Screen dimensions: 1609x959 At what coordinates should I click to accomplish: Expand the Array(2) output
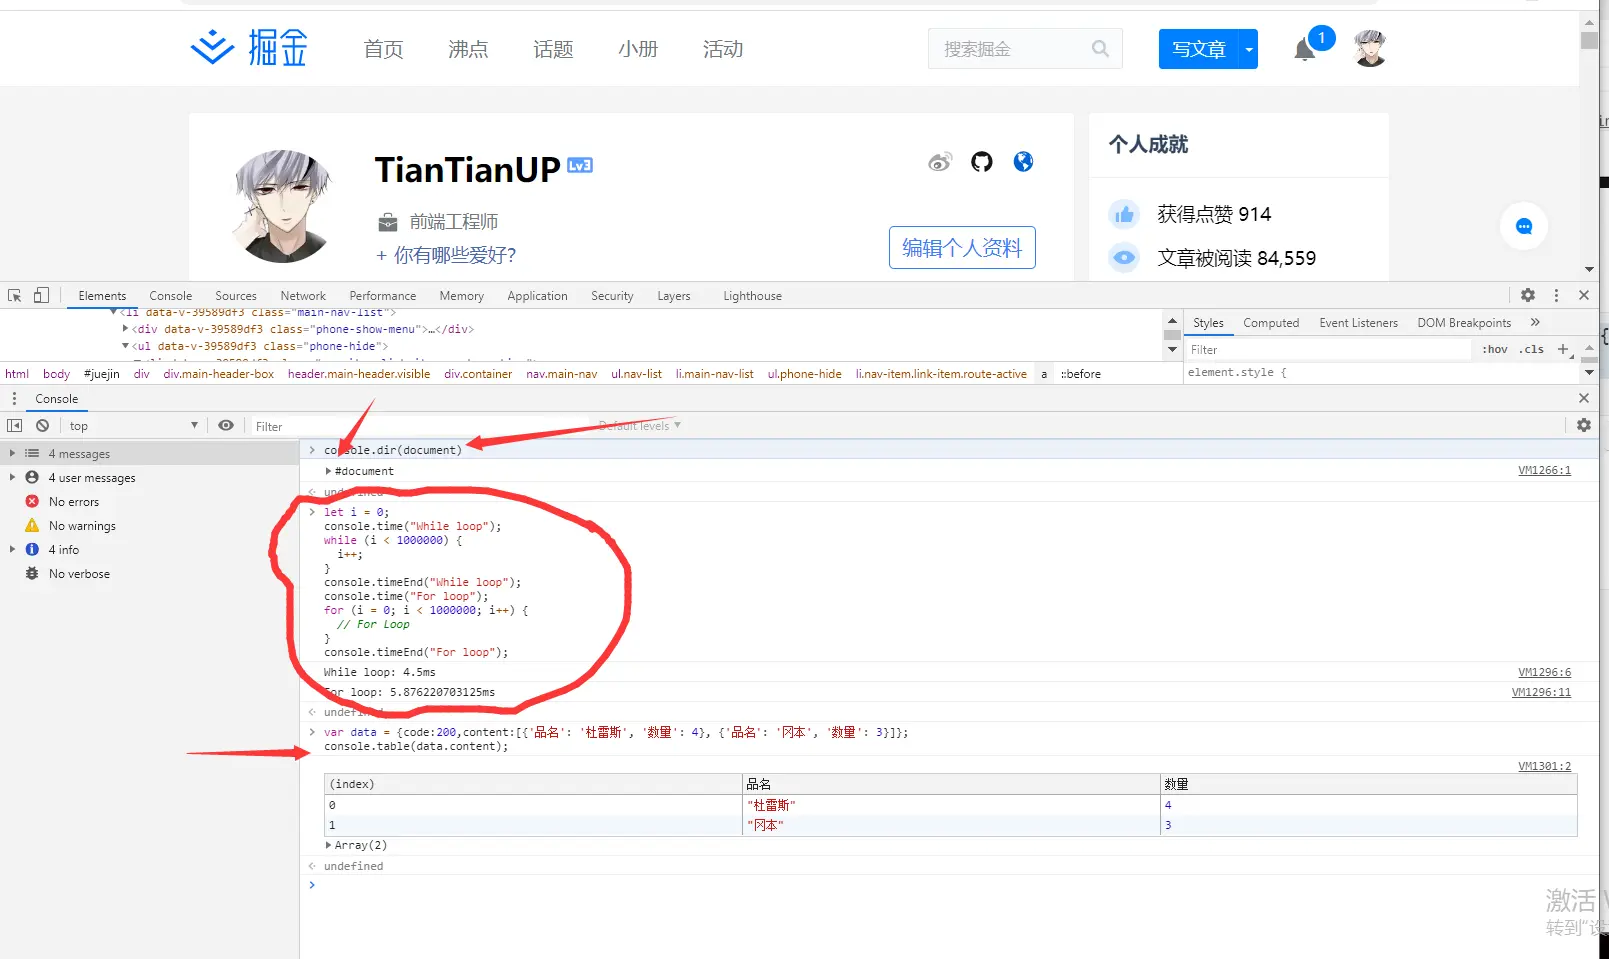[x=328, y=845]
